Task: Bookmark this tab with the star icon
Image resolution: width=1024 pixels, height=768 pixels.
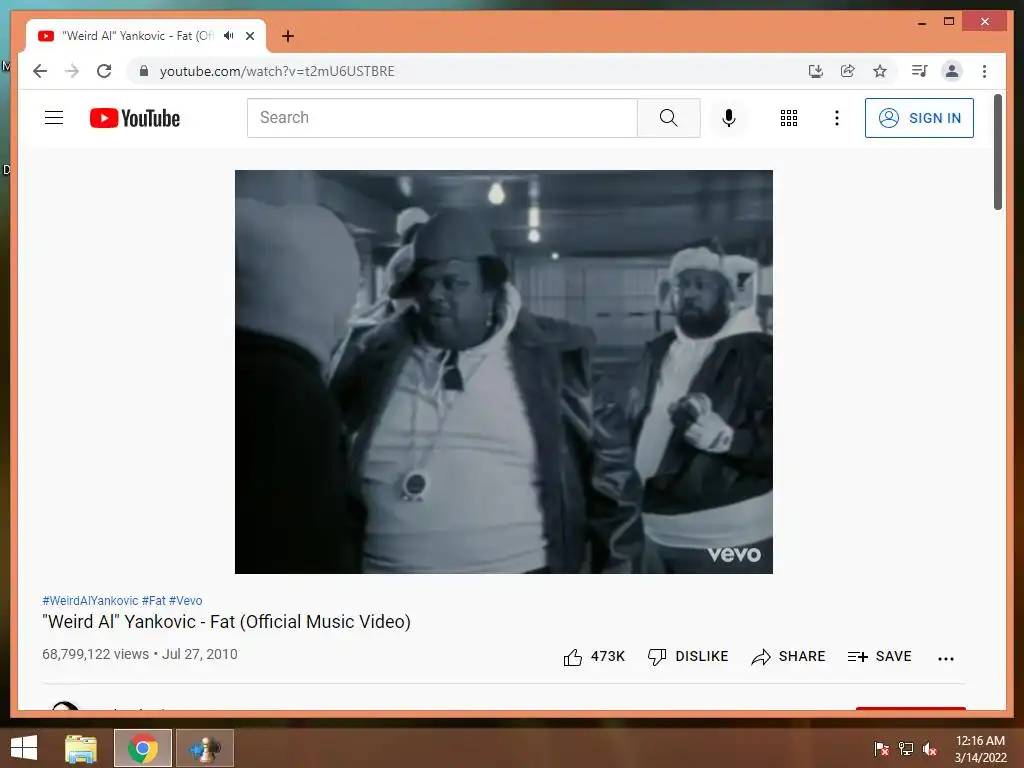Action: click(x=880, y=71)
